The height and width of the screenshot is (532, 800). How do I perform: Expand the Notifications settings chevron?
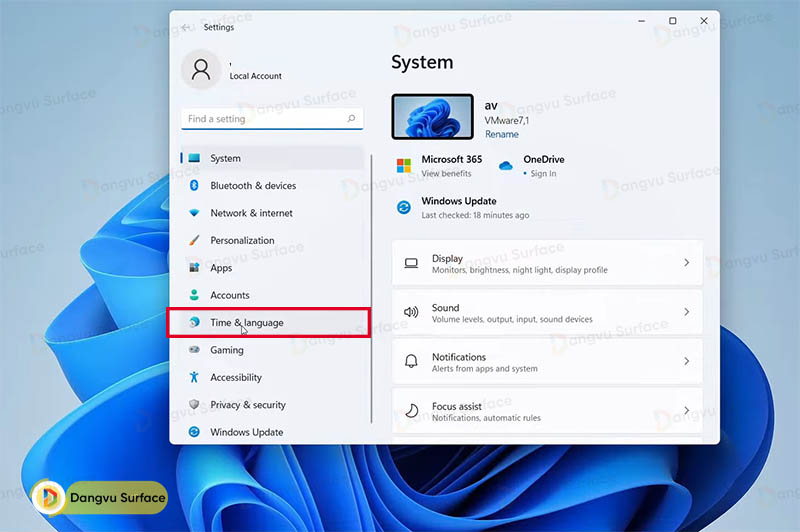click(687, 361)
